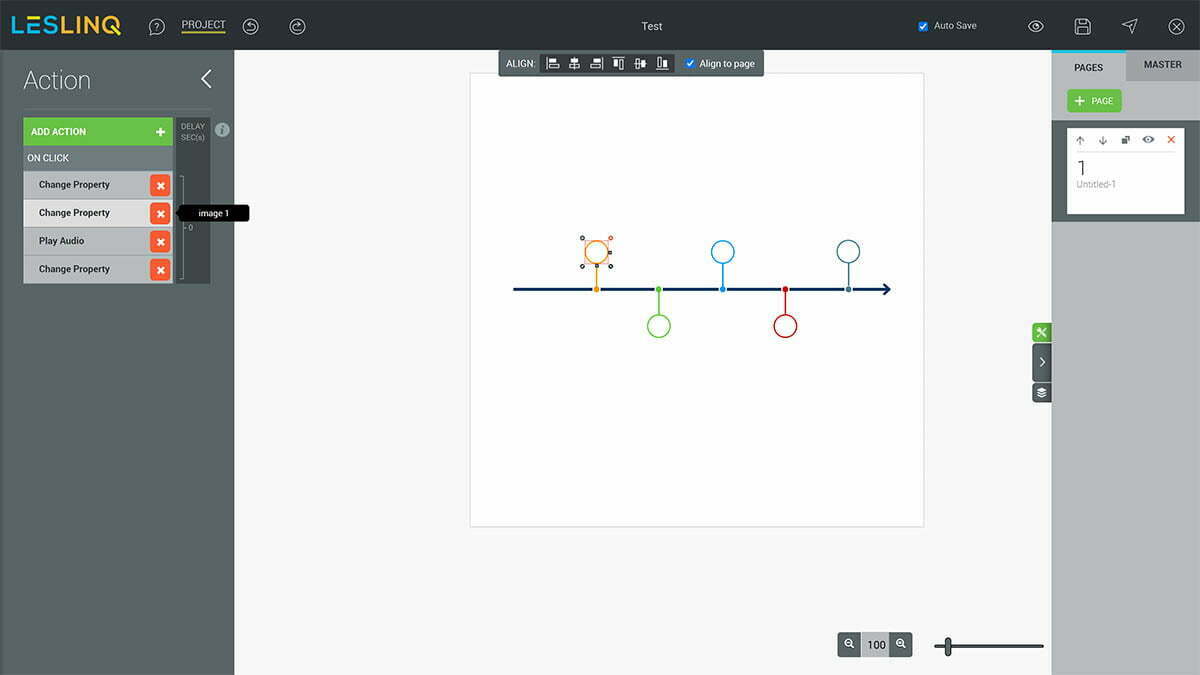
Task: Disable the Auto Save checkbox
Action: tap(923, 27)
